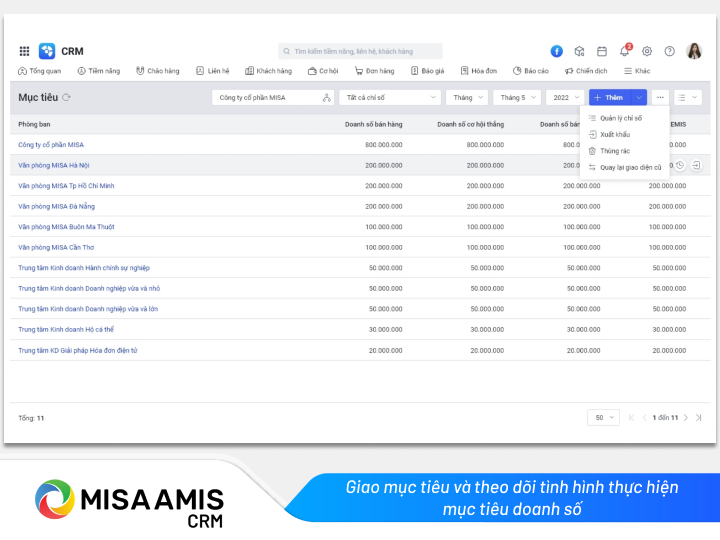Open the help question mark icon
The width and height of the screenshot is (720, 540).
pos(669,51)
